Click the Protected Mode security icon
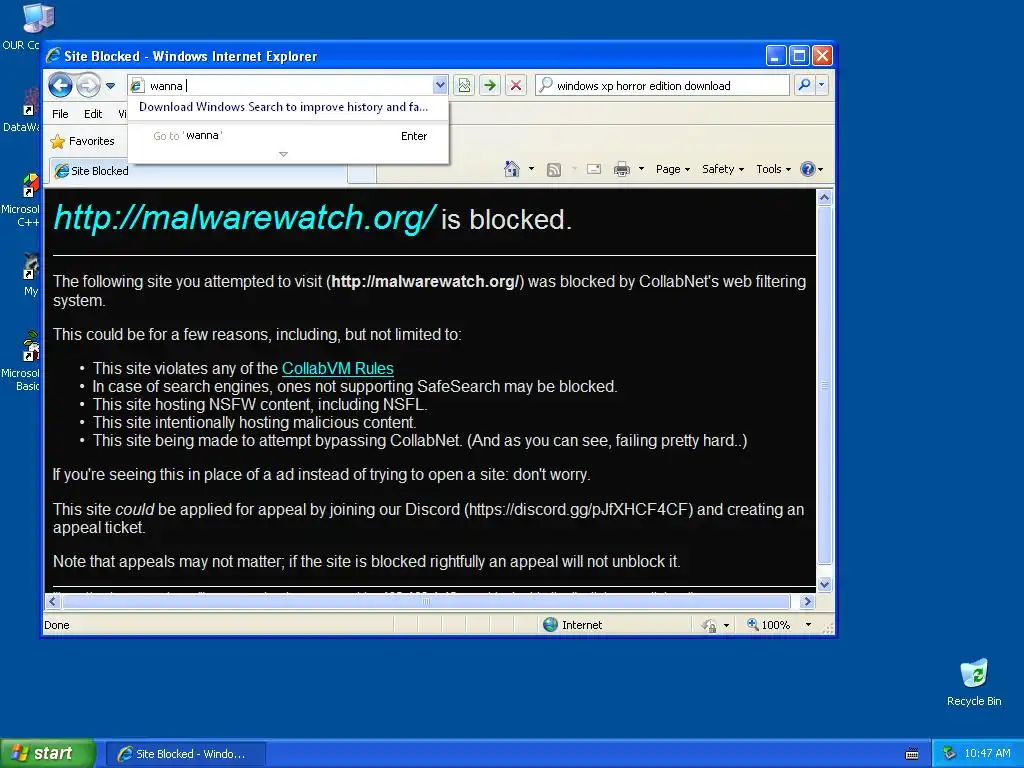 click(709, 626)
